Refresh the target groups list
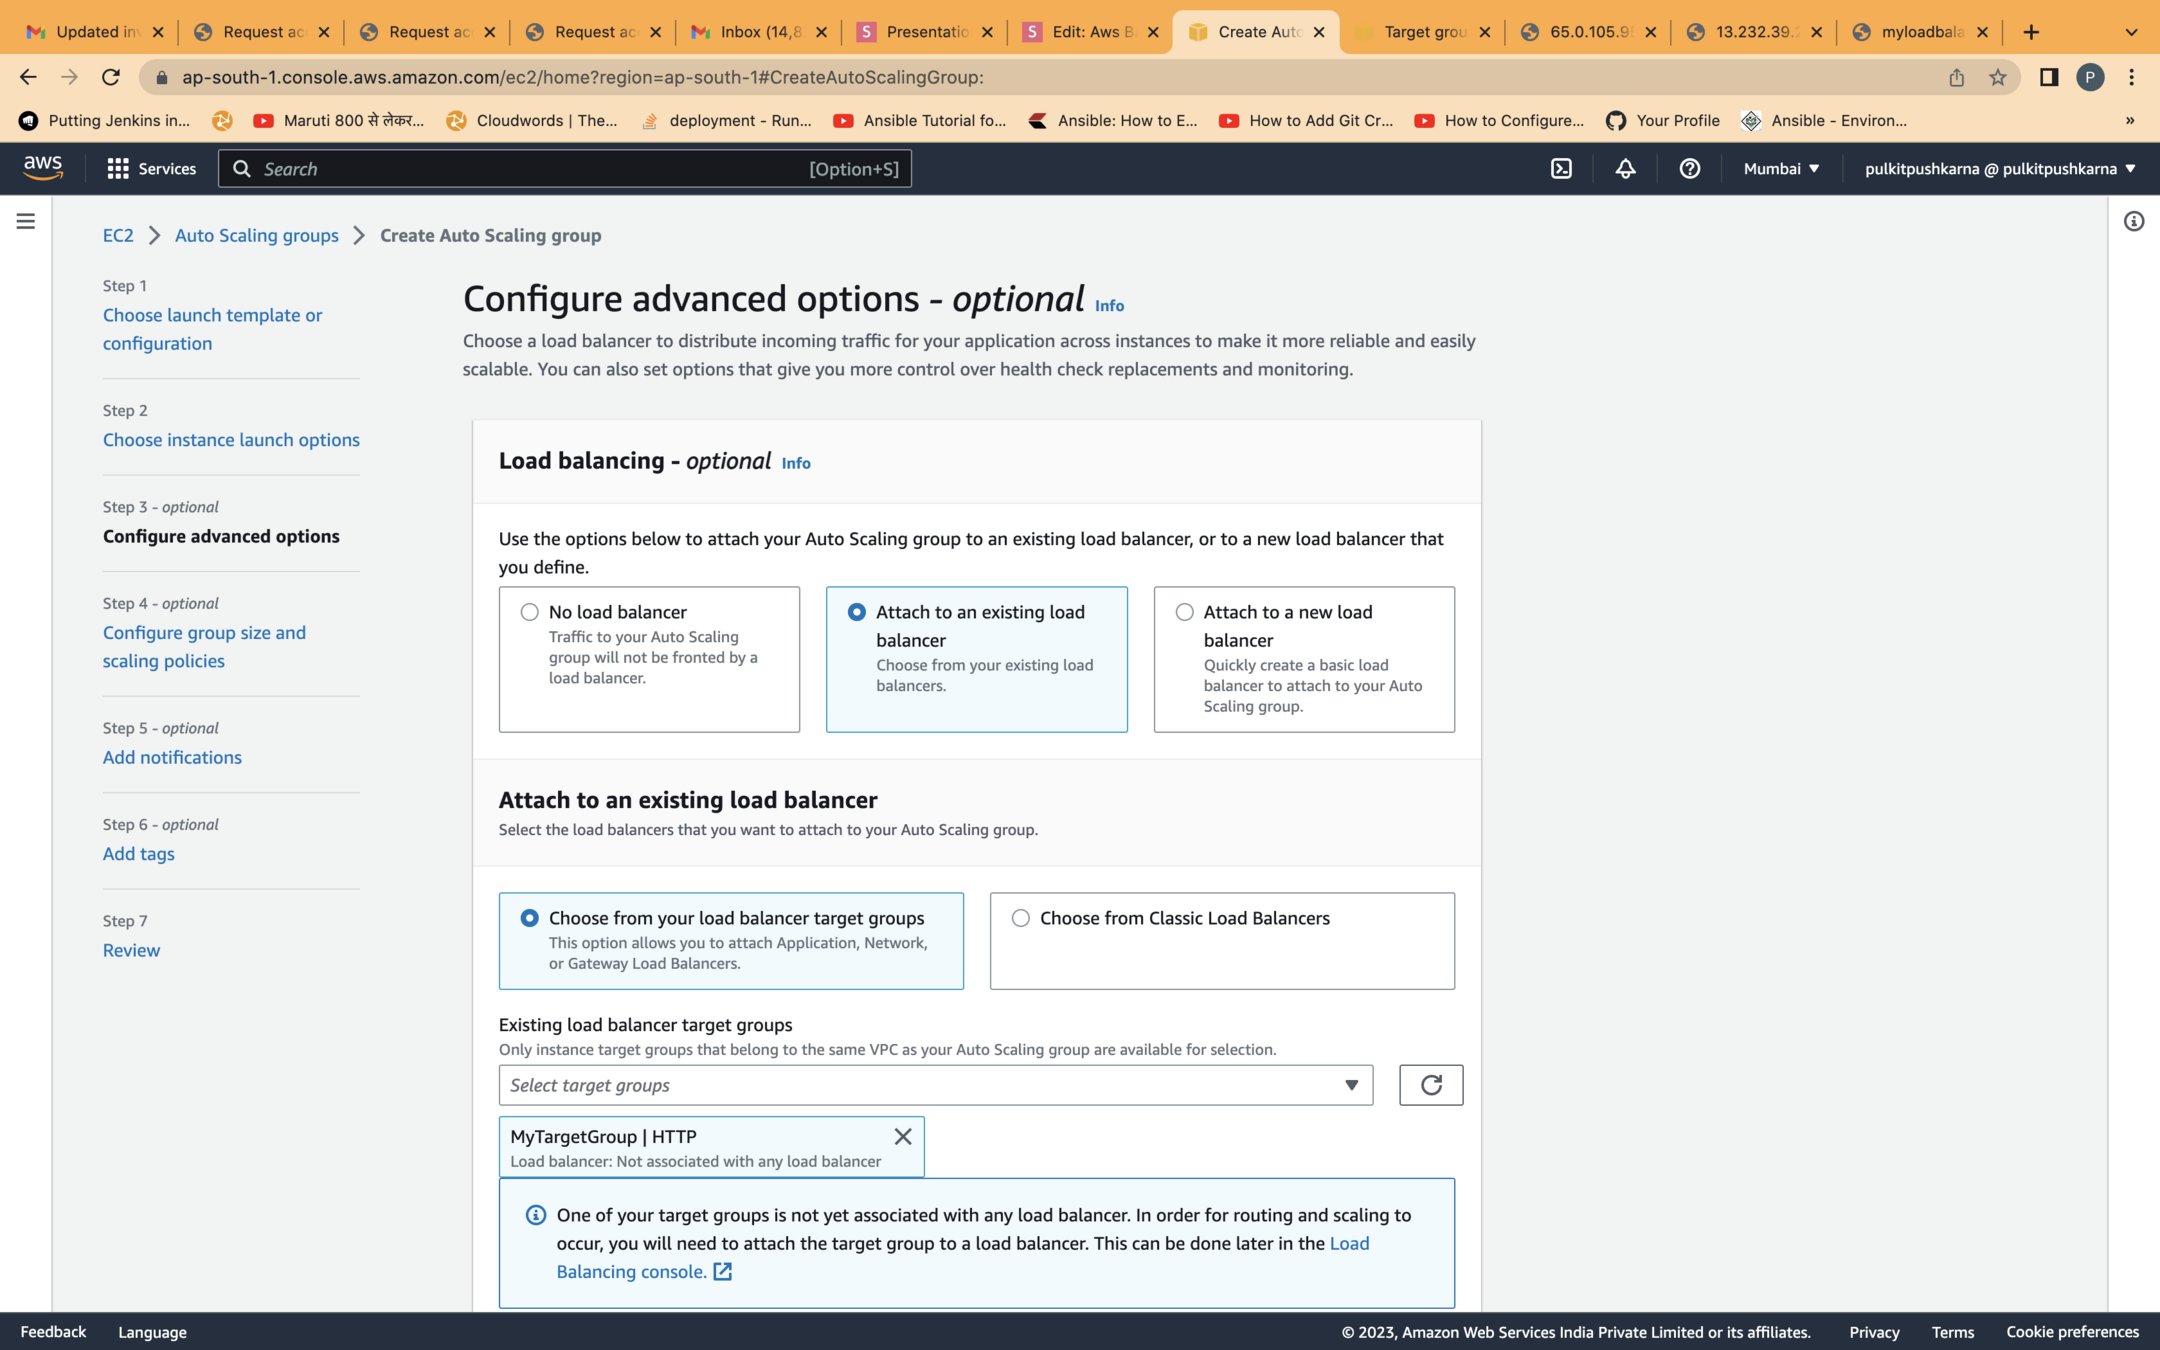This screenshot has height=1350, width=2160. click(x=1430, y=1085)
